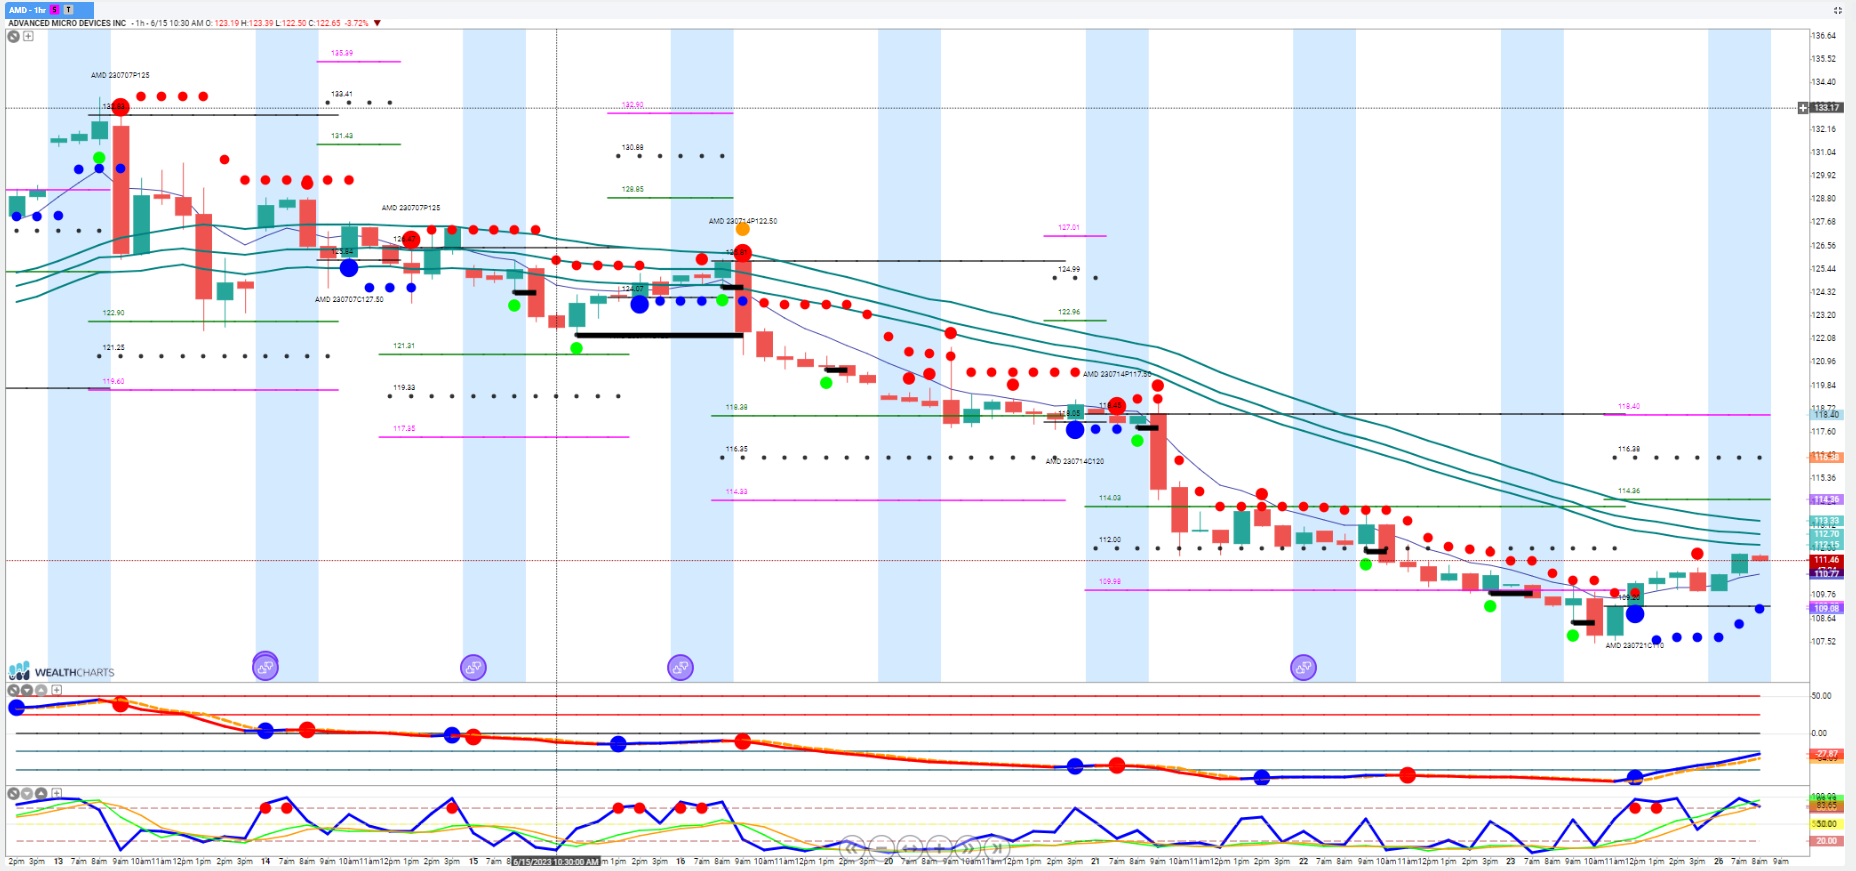1856x871 pixels.
Task: Click the orange dot above AMD 230714P122.50
Action: [x=743, y=230]
